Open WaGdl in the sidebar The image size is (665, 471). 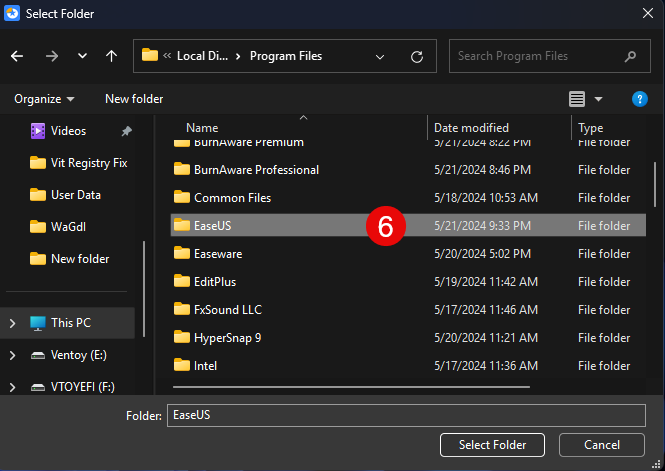point(58,227)
